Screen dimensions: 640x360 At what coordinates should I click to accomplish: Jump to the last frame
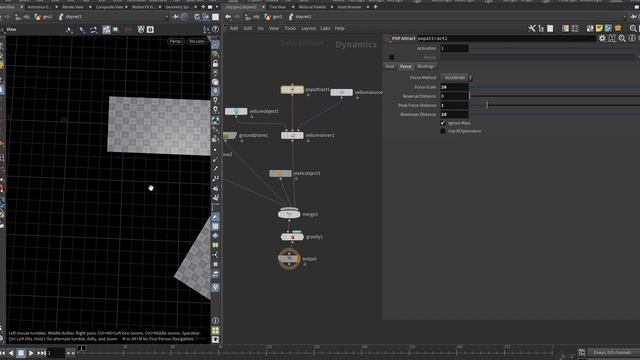click(x=42, y=353)
